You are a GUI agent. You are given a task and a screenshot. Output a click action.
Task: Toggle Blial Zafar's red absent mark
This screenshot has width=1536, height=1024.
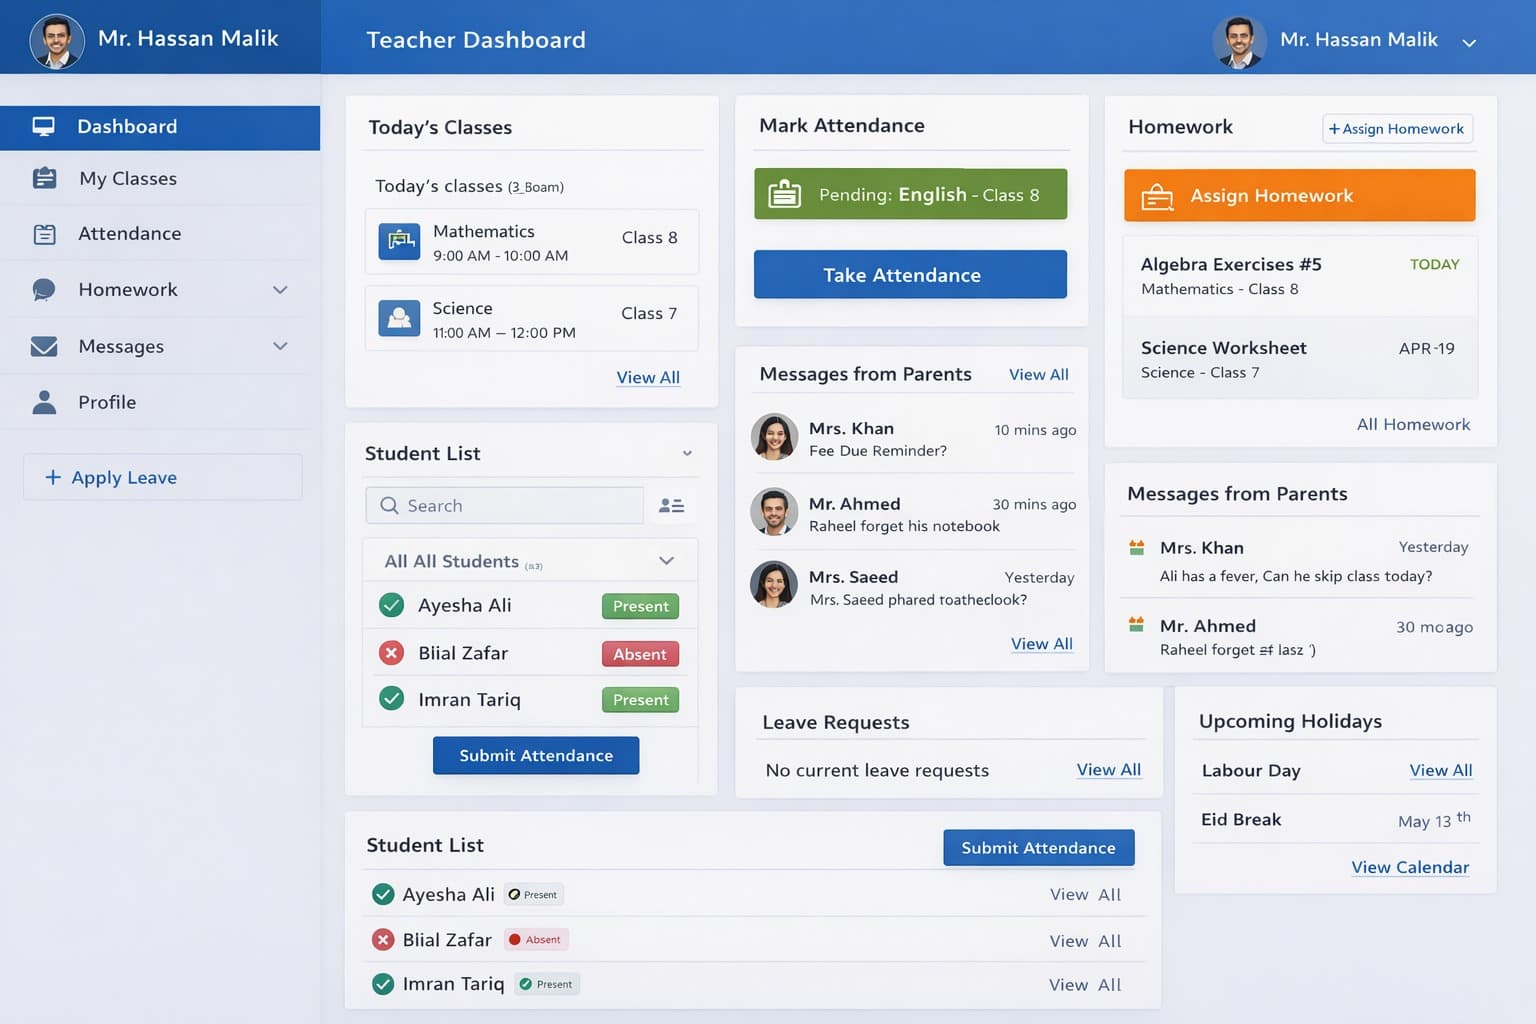pyautogui.click(x=392, y=653)
